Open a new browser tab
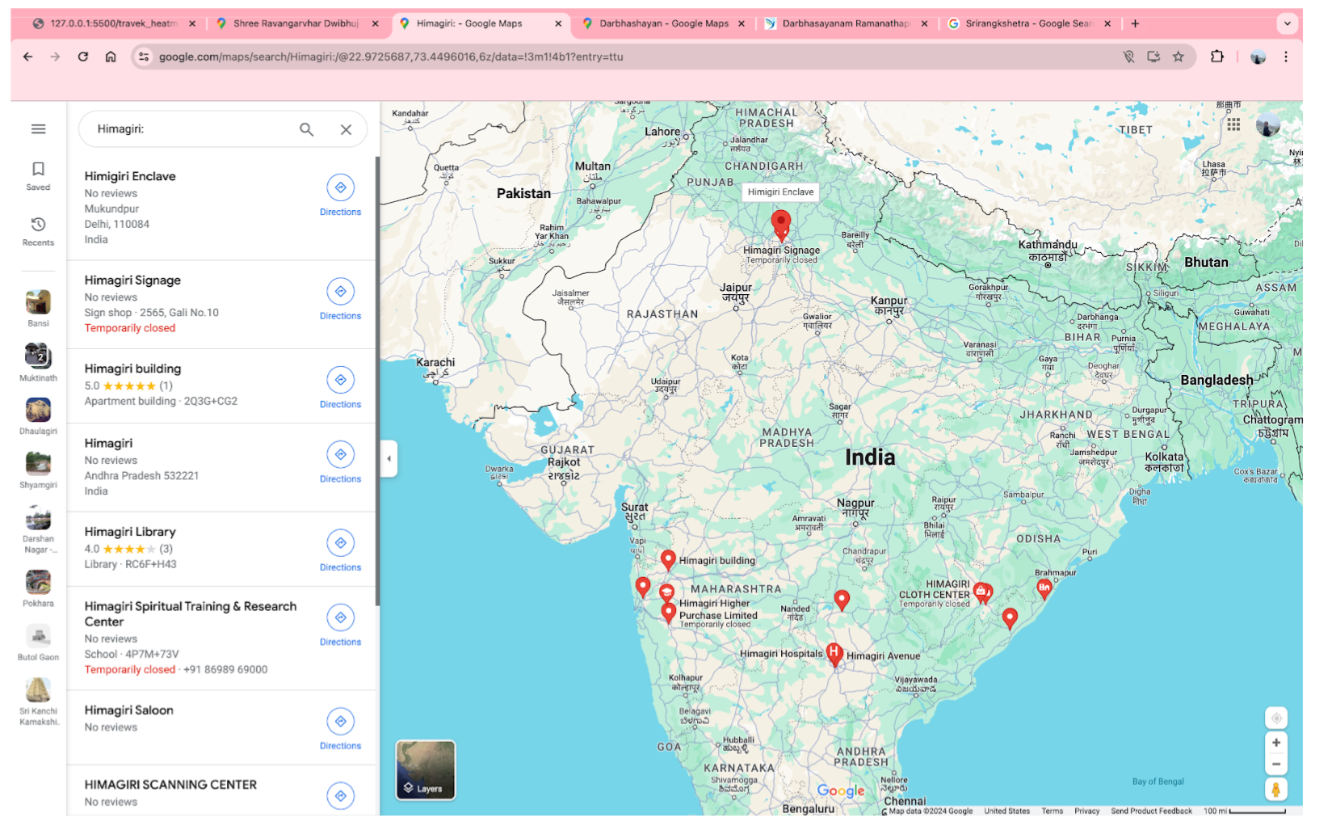 pos(1135,23)
